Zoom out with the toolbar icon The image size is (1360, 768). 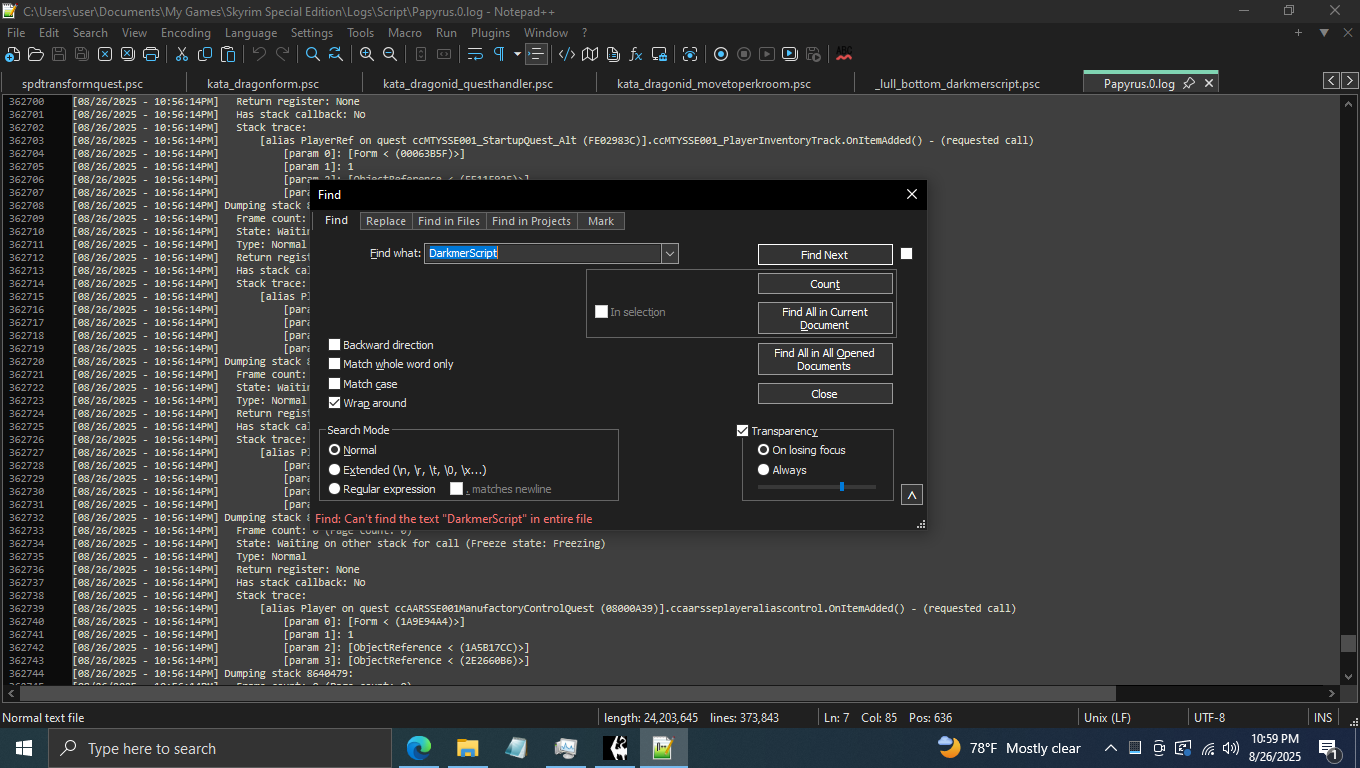tap(390, 54)
